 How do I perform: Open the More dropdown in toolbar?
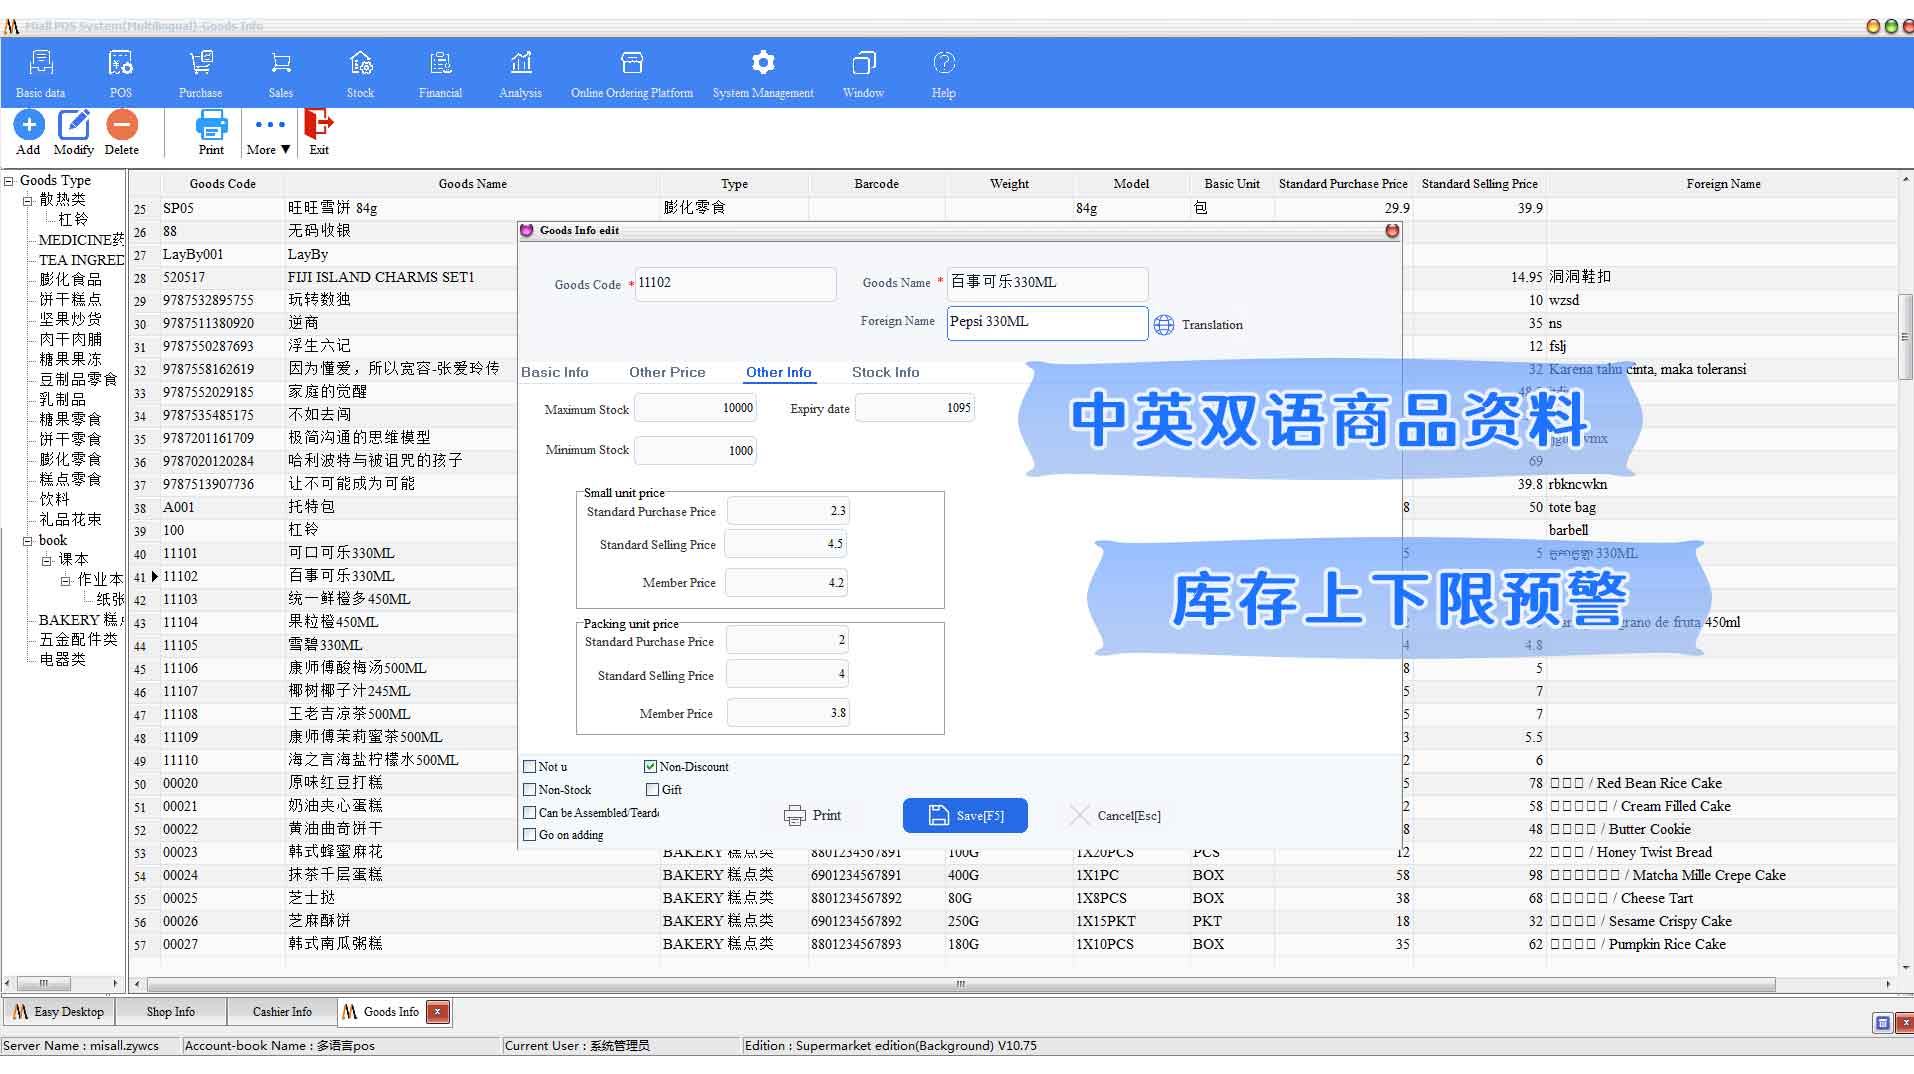click(270, 135)
